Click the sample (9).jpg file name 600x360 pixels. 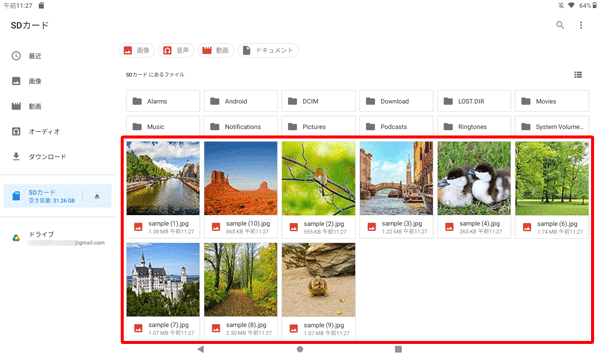(324, 325)
